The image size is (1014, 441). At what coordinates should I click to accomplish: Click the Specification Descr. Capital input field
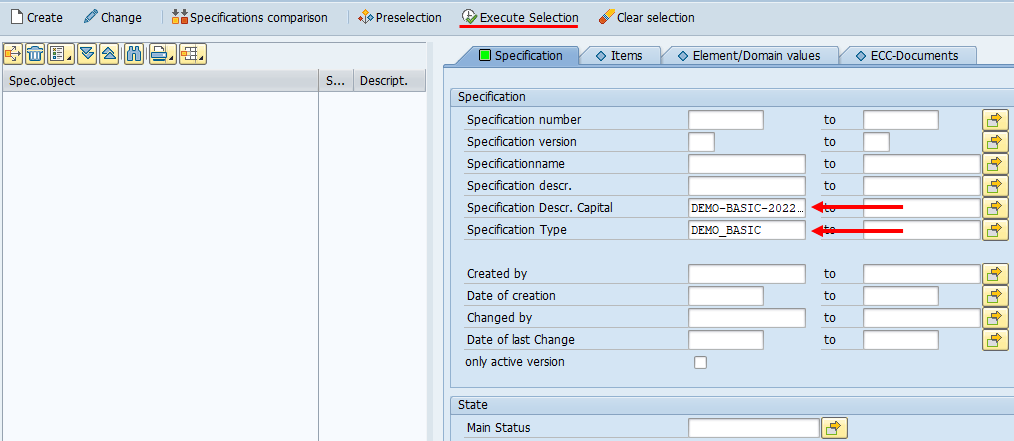(746, 208)
